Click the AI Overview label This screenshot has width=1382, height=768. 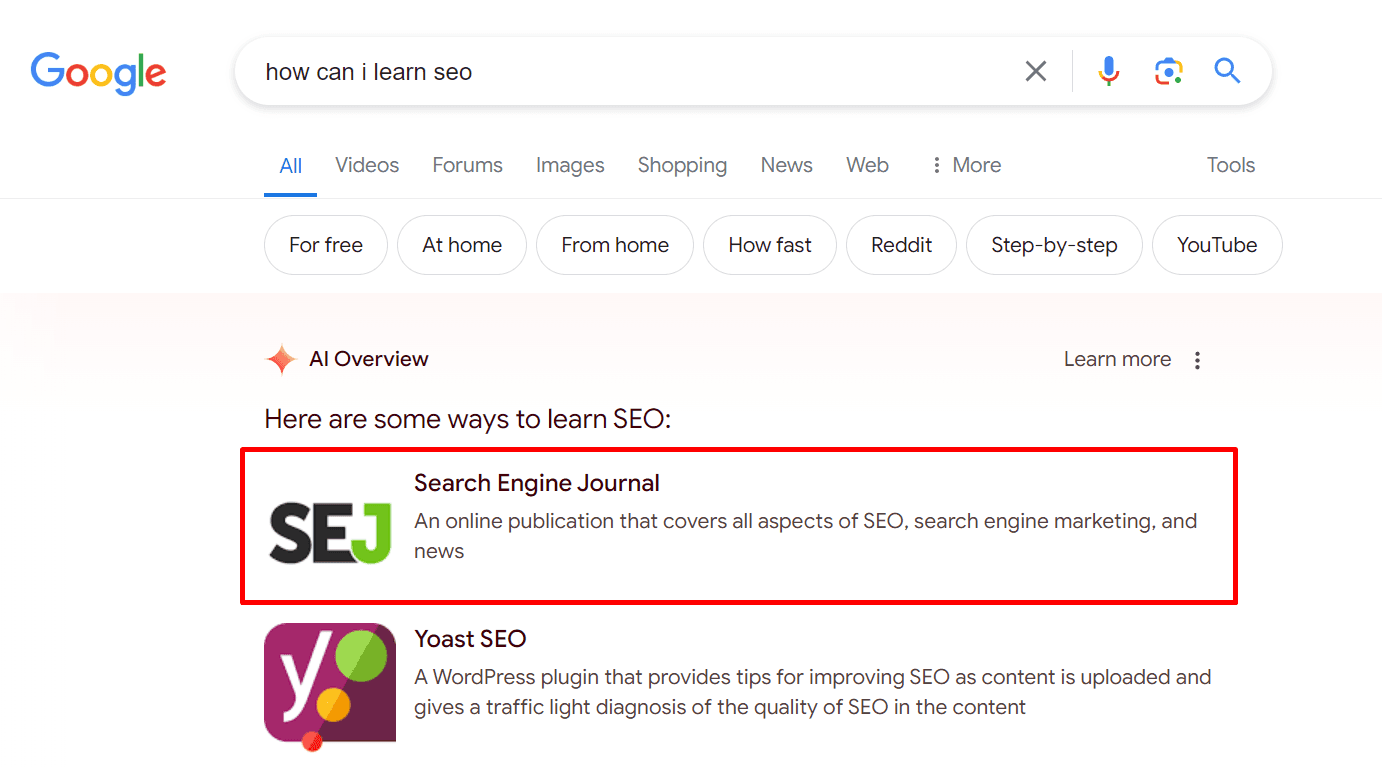[369, 359]
